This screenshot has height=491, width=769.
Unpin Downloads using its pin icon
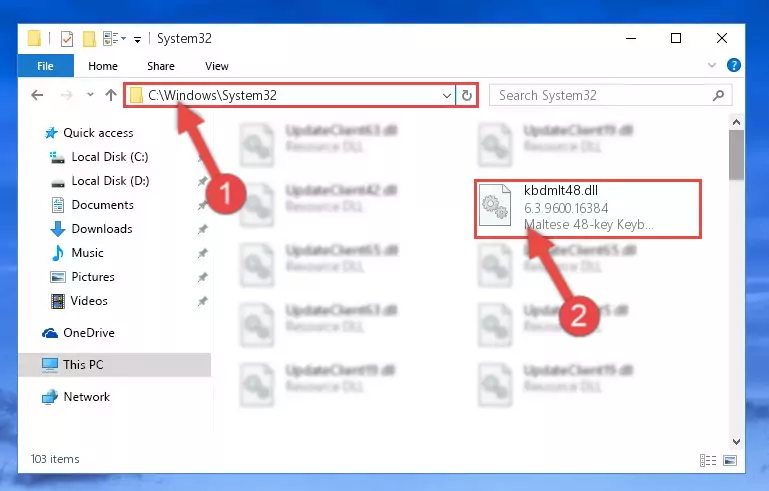(202, 229)
